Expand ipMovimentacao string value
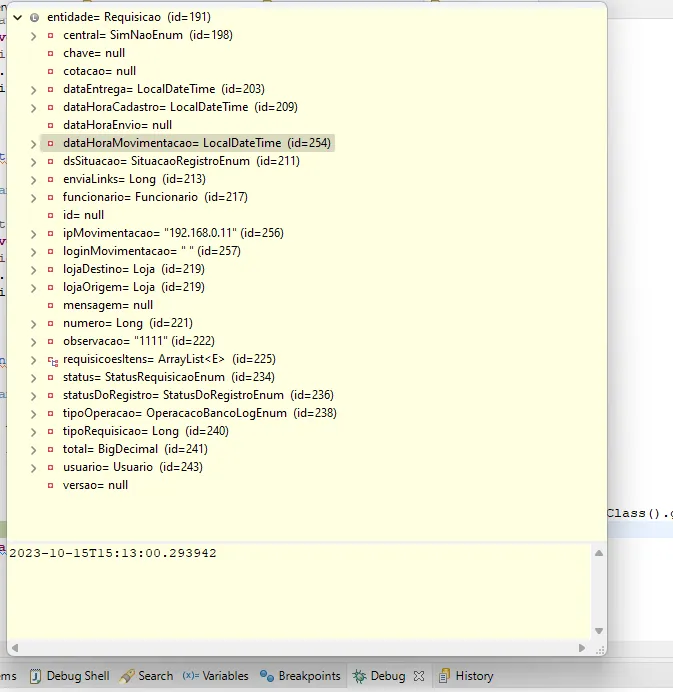The height and width of the screenshot is (692, 673). tap(34, 234)
